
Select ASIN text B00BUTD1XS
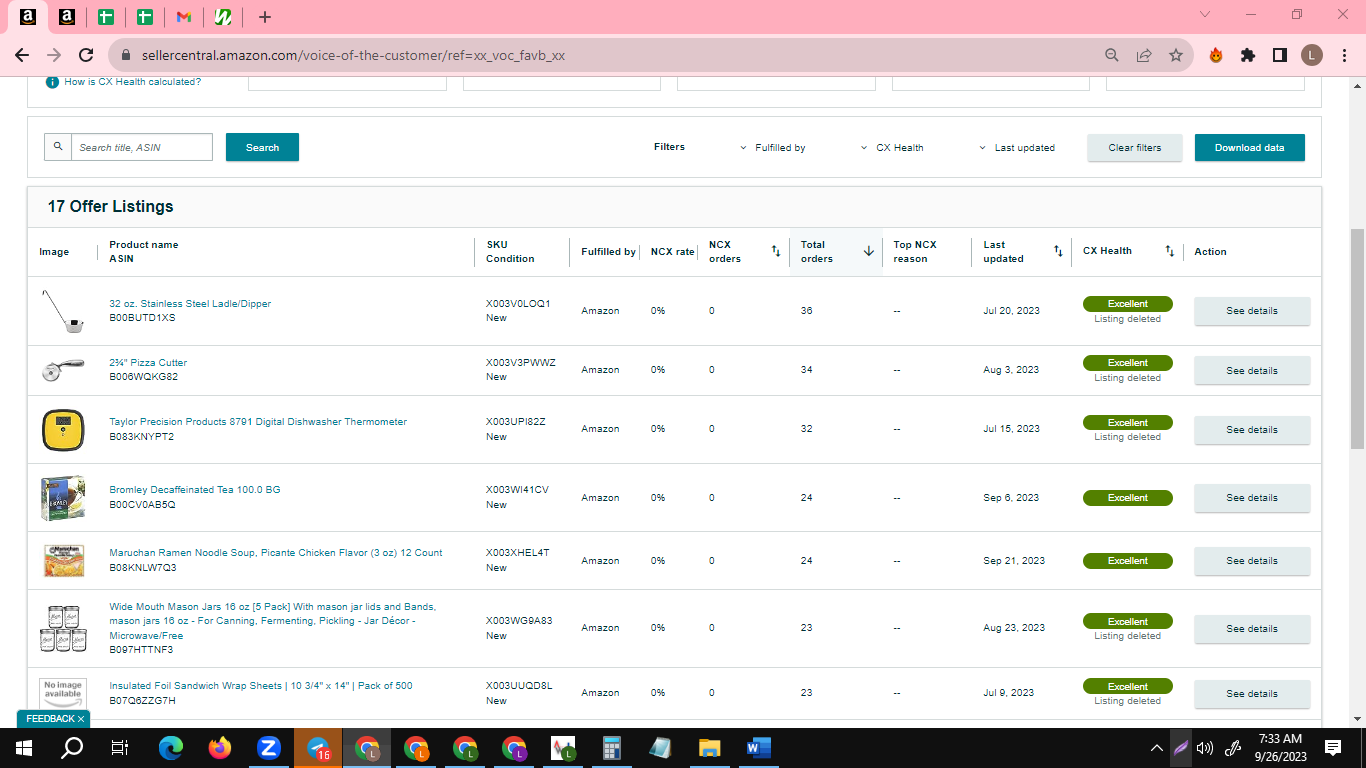pos(142,318)
